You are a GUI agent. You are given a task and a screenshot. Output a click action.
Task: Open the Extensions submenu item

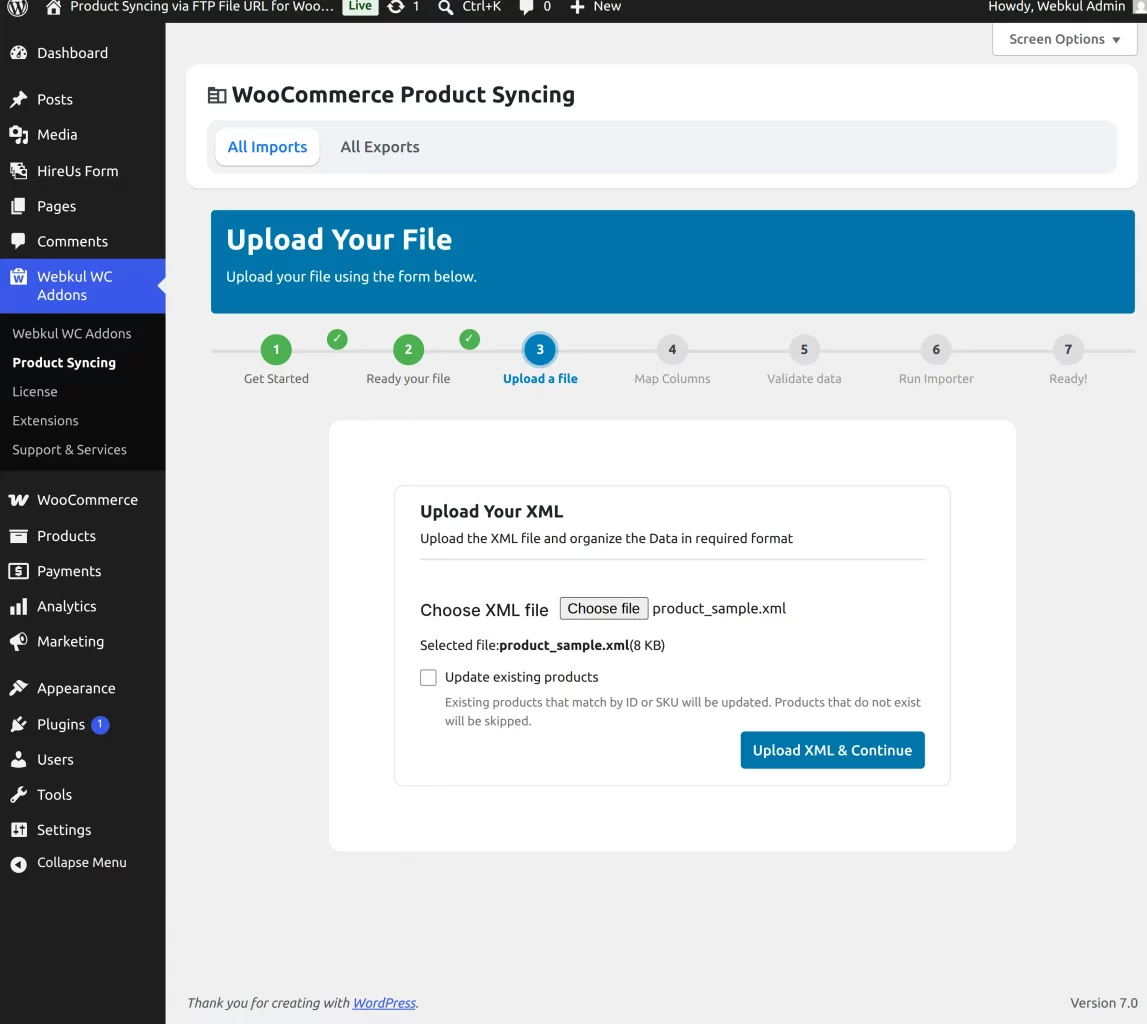click(x=45, y=421)
